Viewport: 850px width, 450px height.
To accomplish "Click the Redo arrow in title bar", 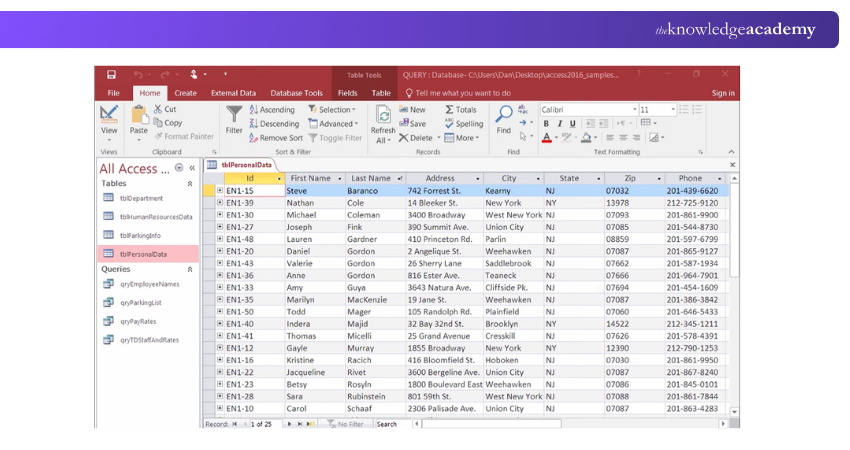I will click(165, 74).
